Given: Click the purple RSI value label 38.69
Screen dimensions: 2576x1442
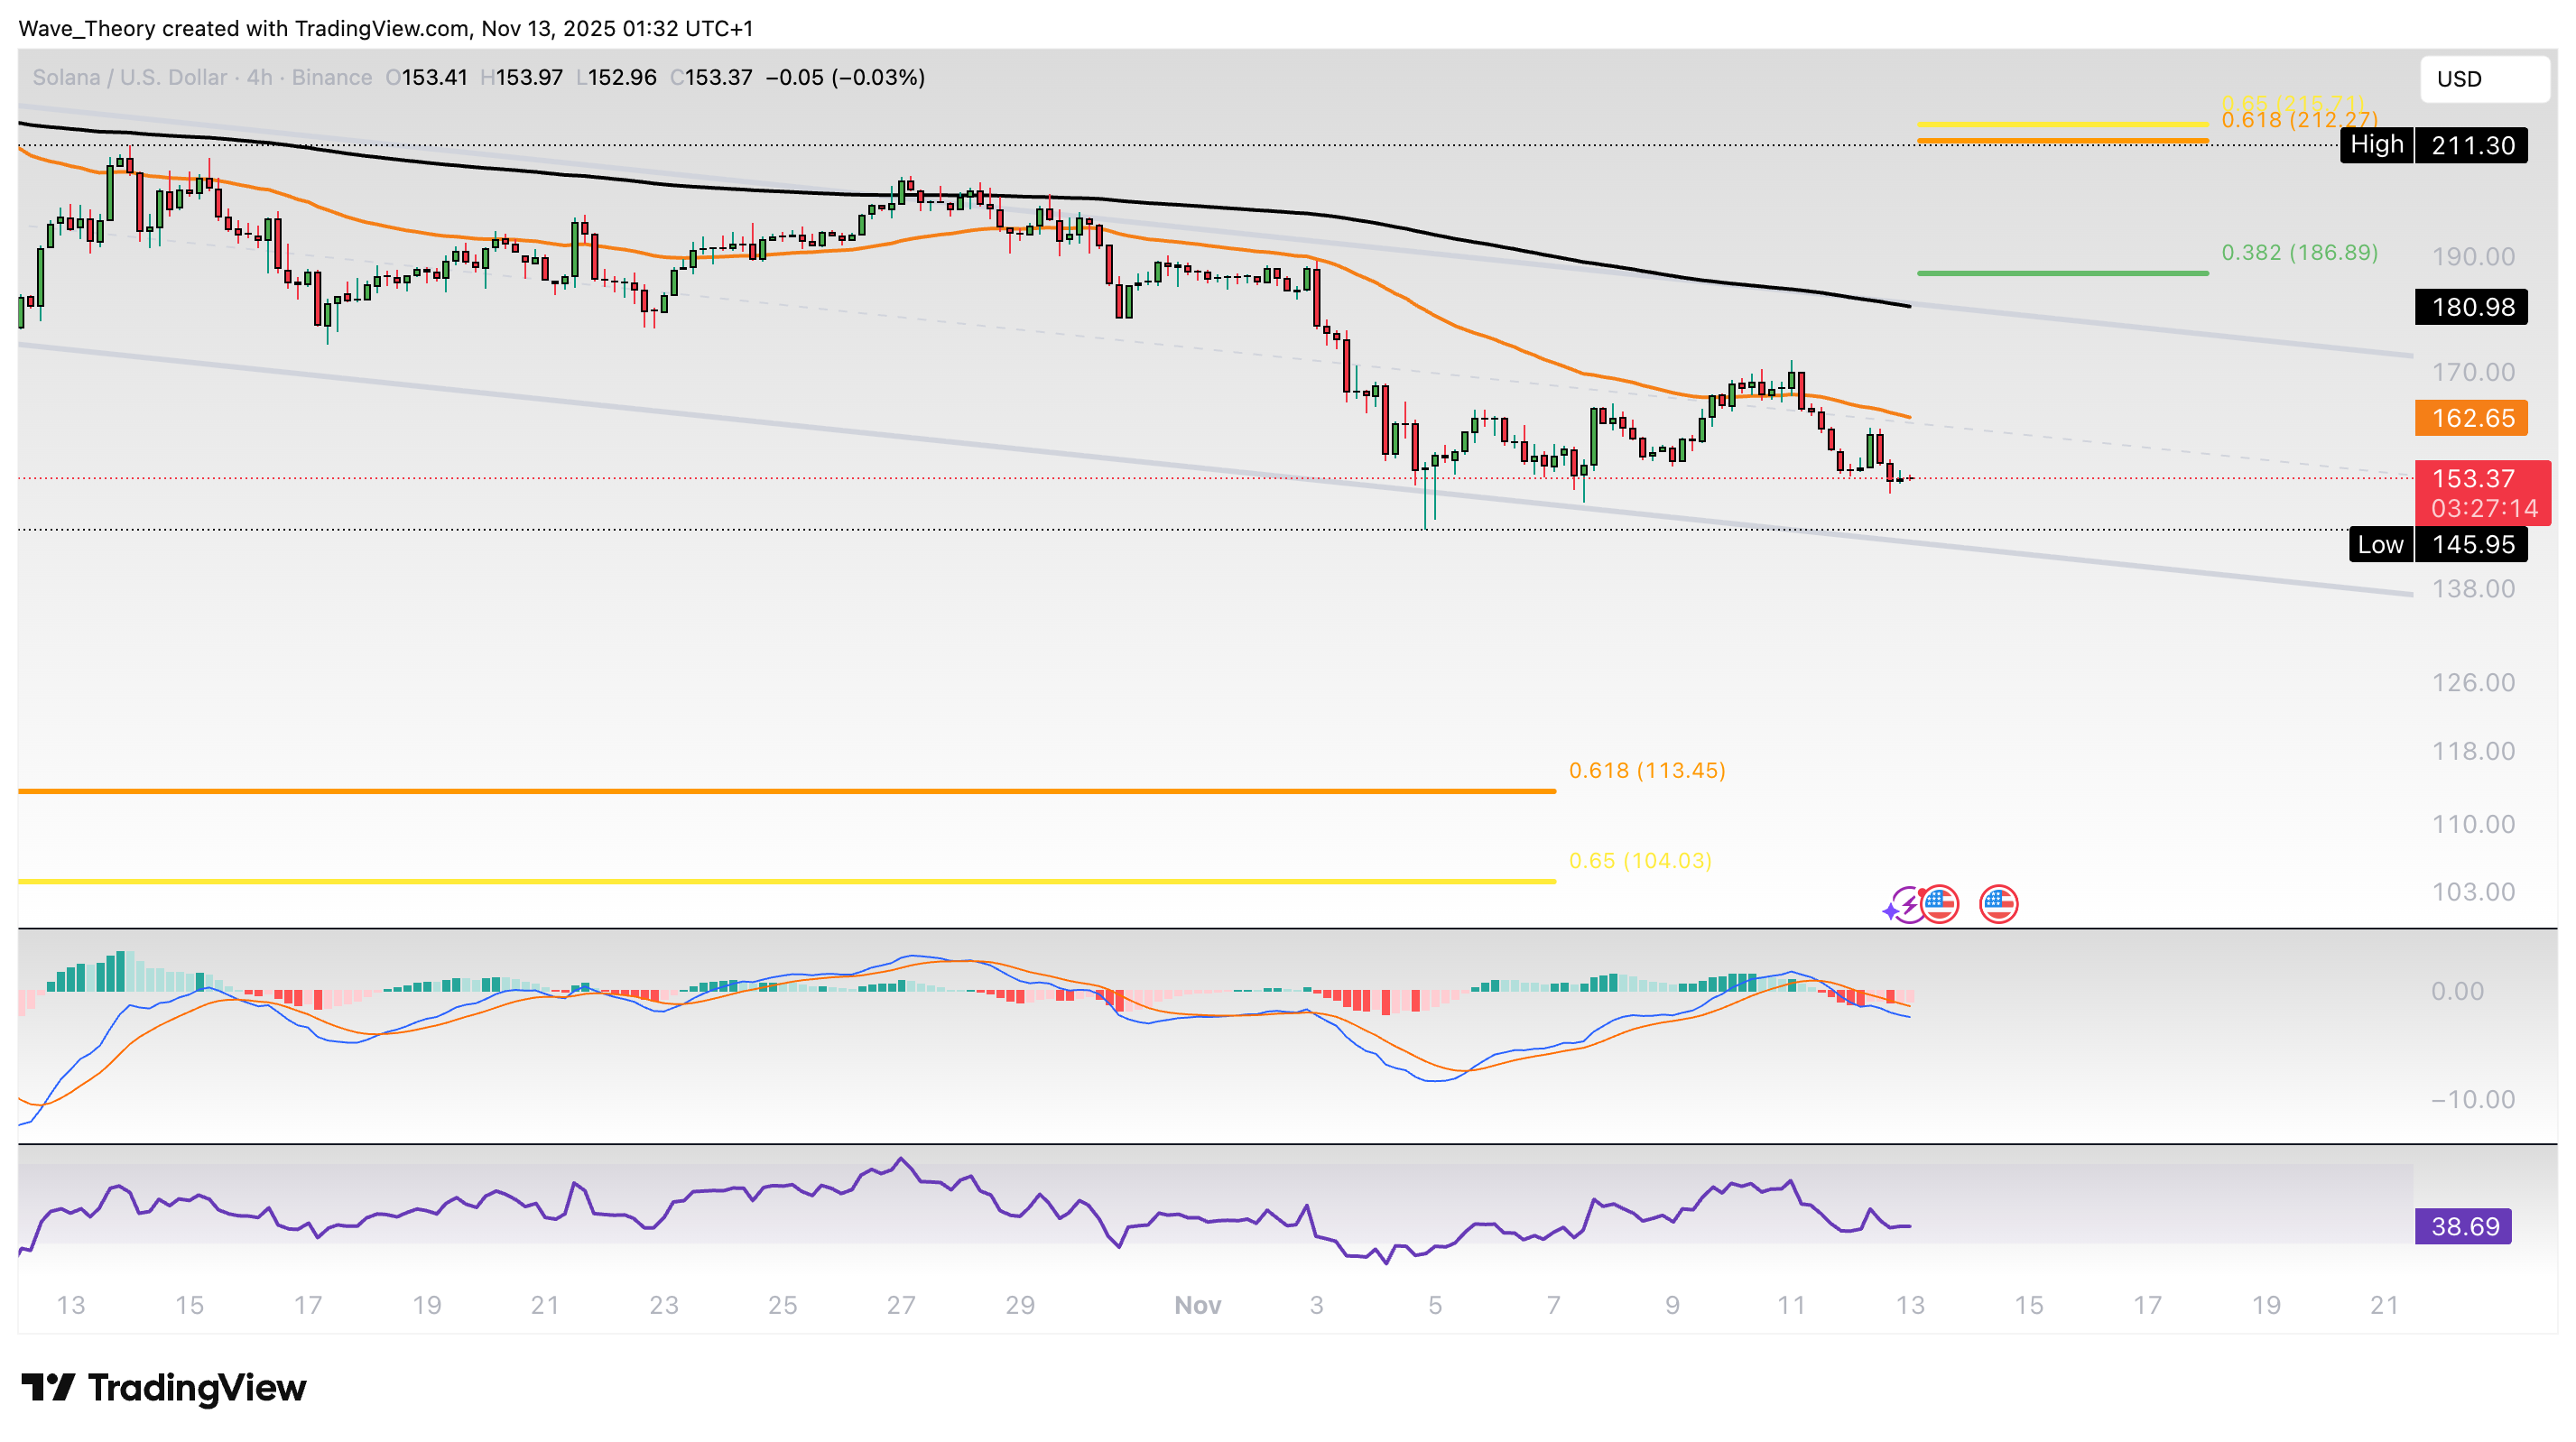Looking at the screenshot, I should tap(2463, 1226).
